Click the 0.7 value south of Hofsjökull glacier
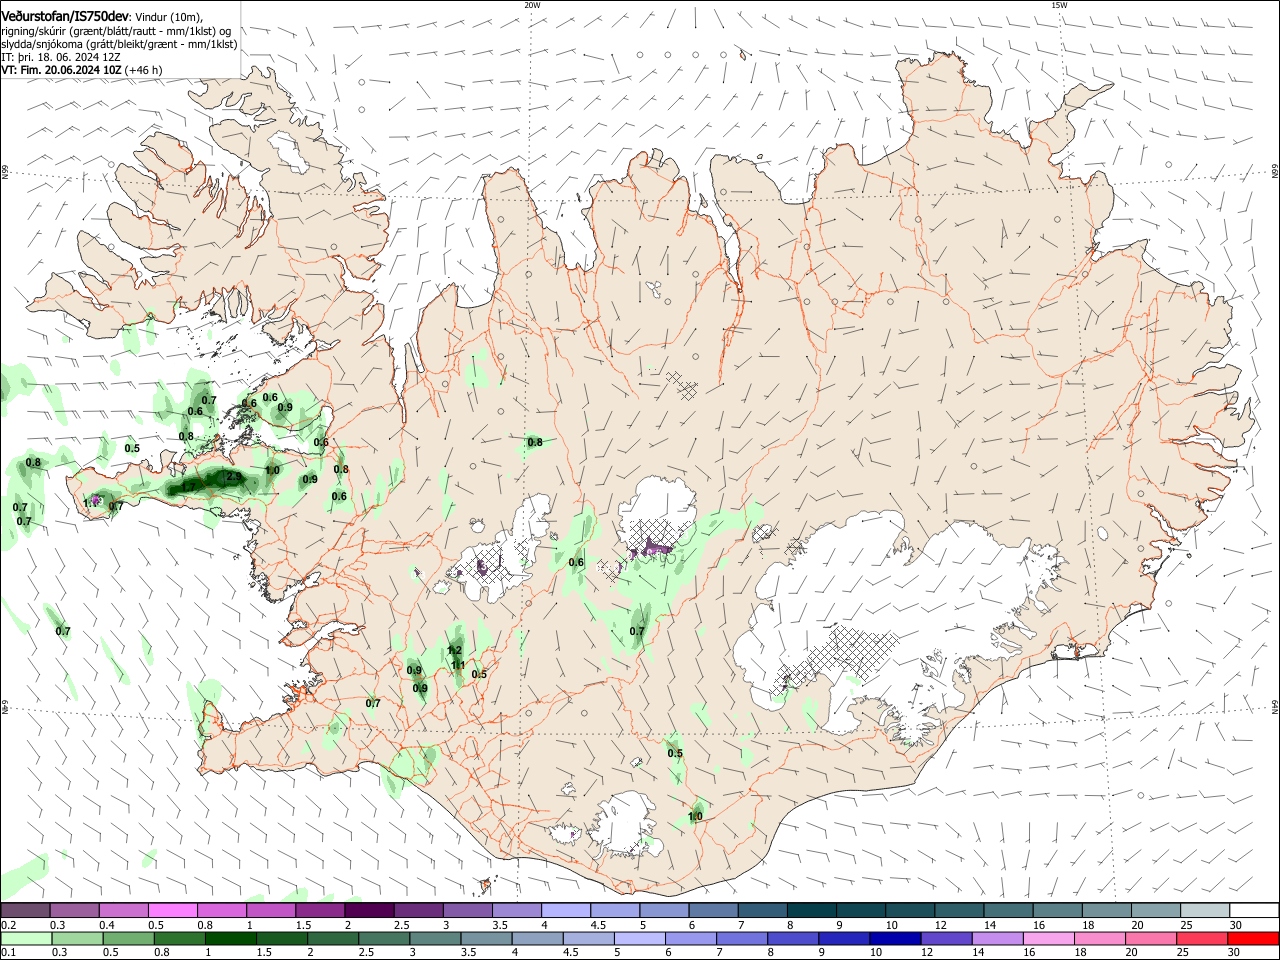The height and width of the screenshot is (960, 1280). click(637, 631)
